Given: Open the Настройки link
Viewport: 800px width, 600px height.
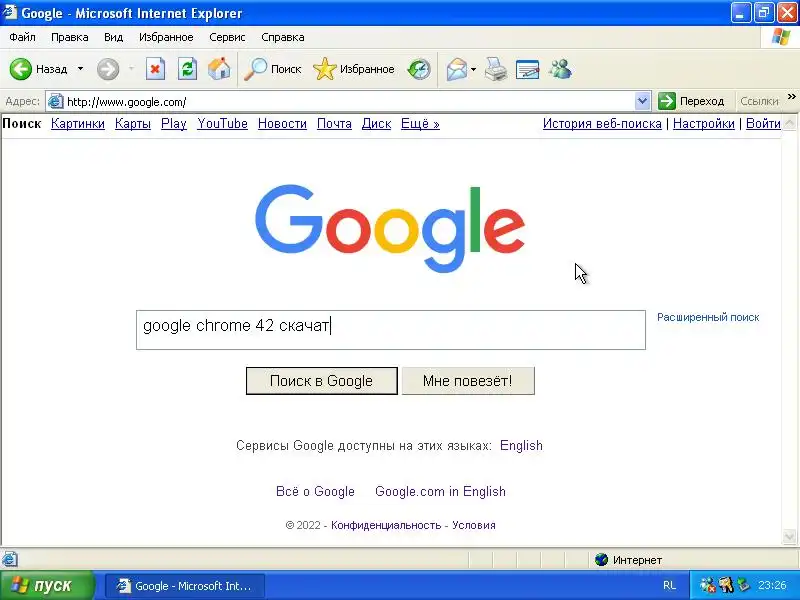Looking at the screenshot, I should point(704,123).
